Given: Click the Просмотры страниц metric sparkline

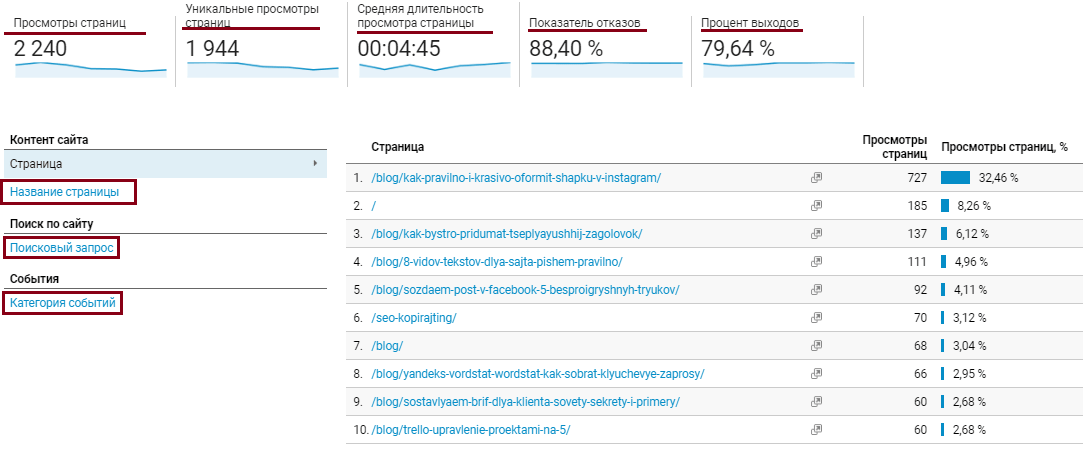Looking at the screenshot, I should tap(91, 69).
